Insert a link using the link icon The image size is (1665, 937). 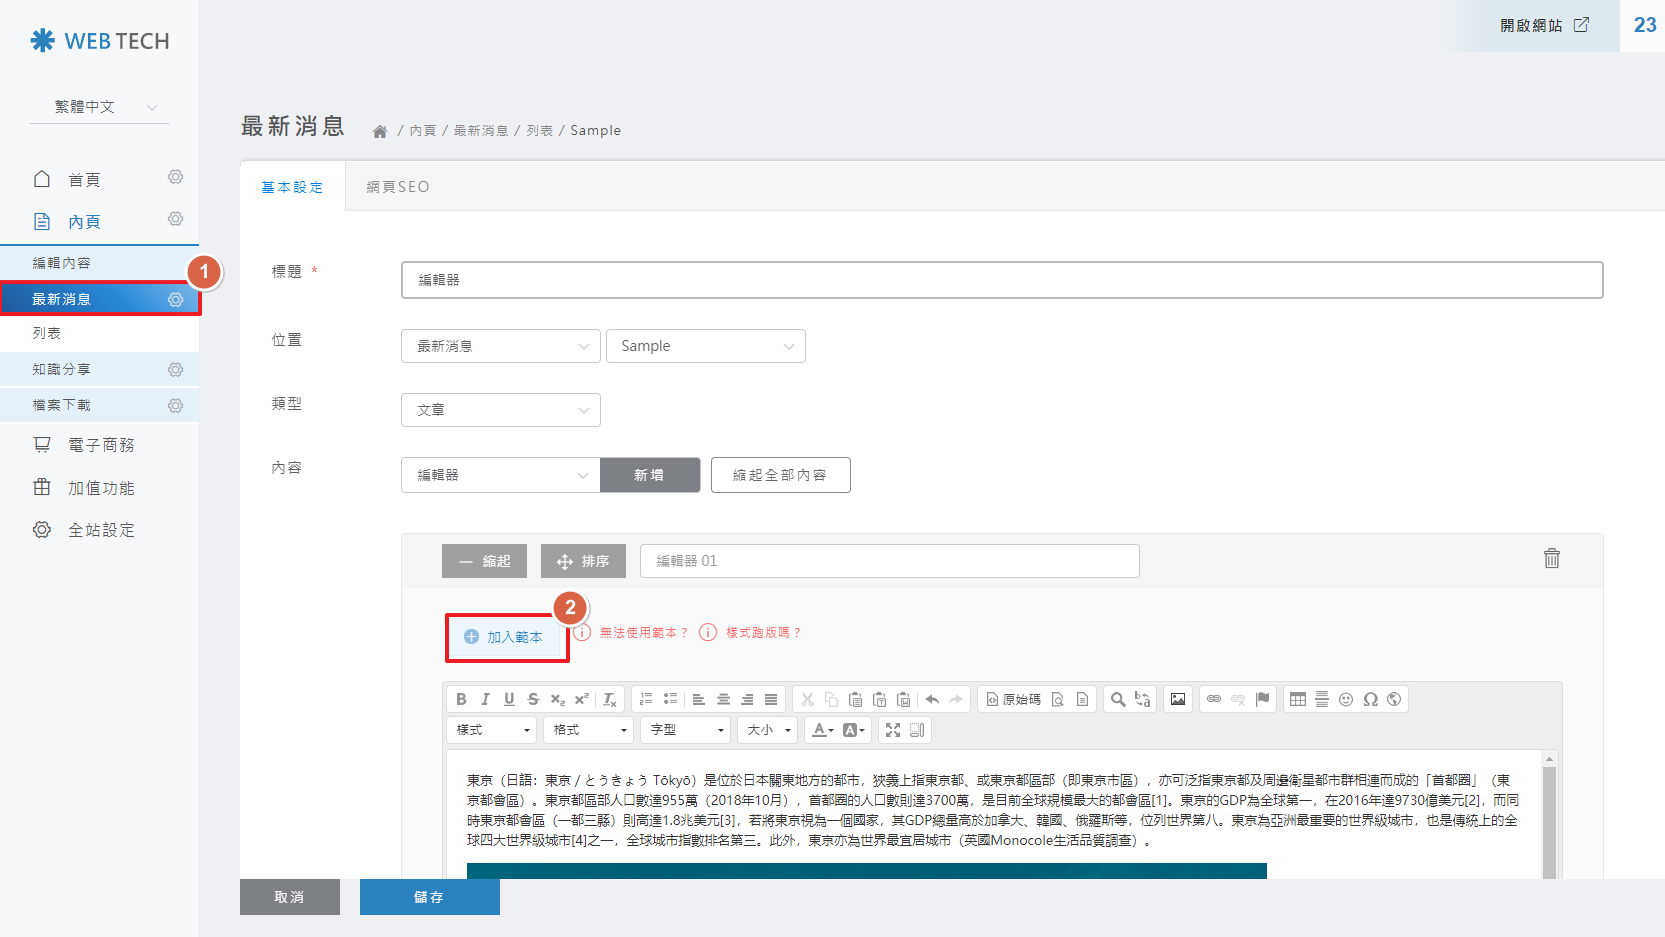1214,699
